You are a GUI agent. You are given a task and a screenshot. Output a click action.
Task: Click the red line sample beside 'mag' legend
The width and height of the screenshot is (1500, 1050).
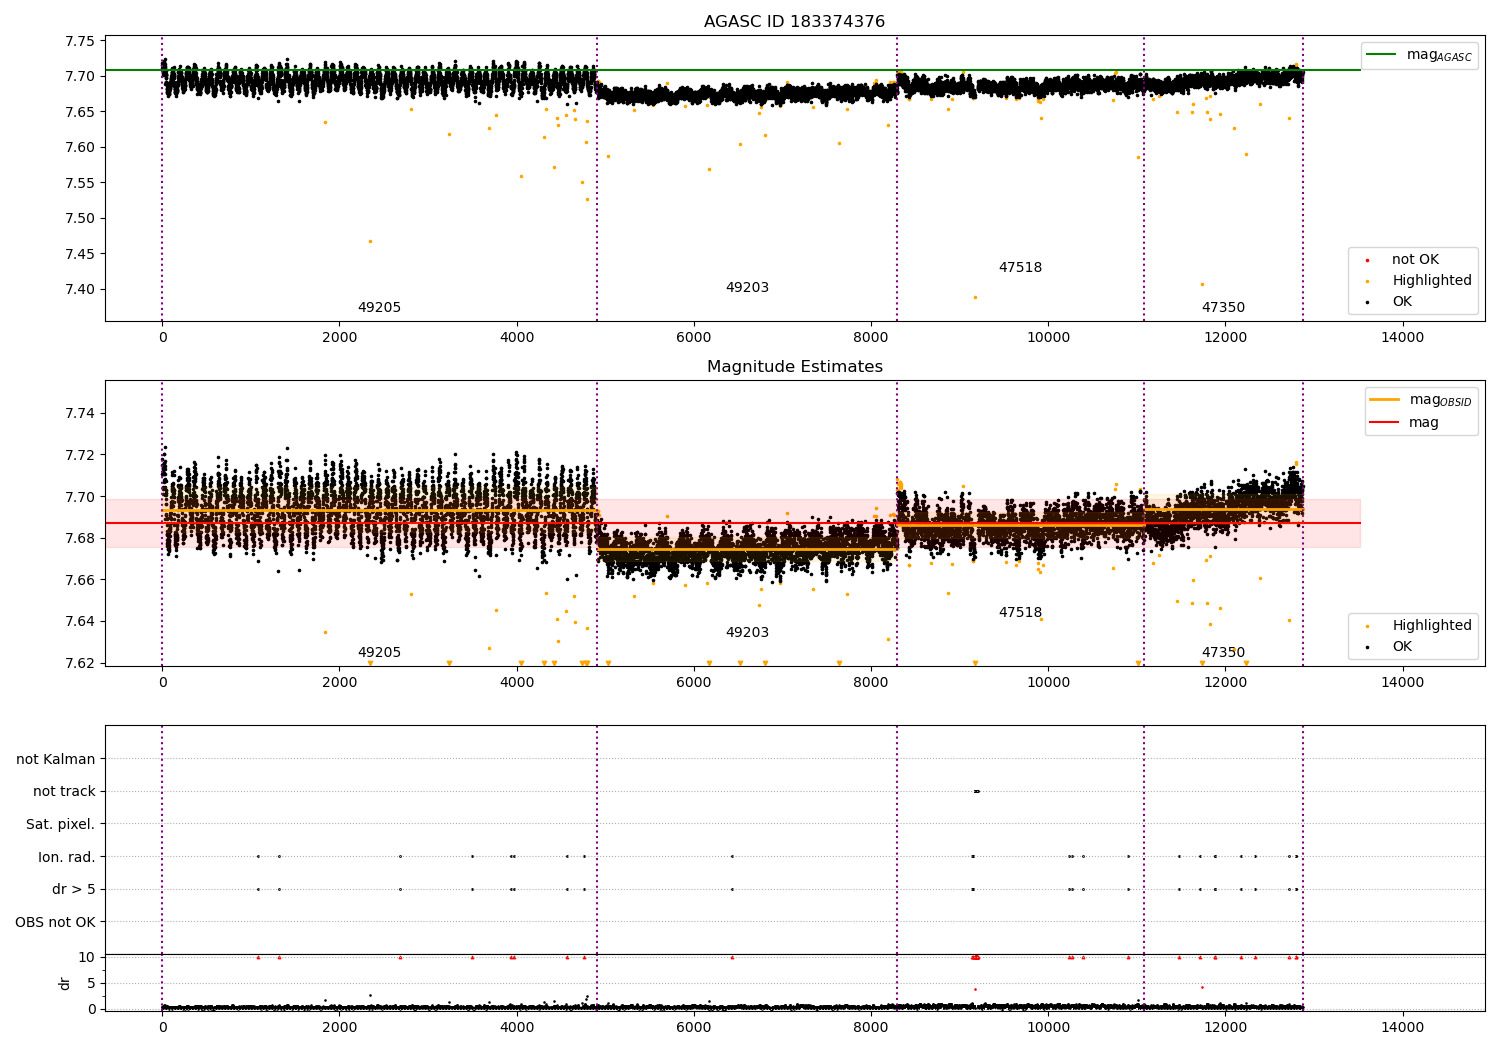(1385, 423)
